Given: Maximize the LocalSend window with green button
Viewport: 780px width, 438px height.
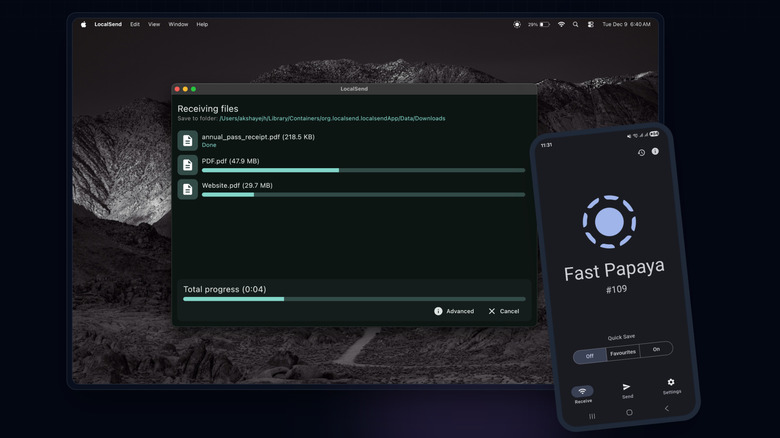Looking at the screenshot, I should click(194, 89).
